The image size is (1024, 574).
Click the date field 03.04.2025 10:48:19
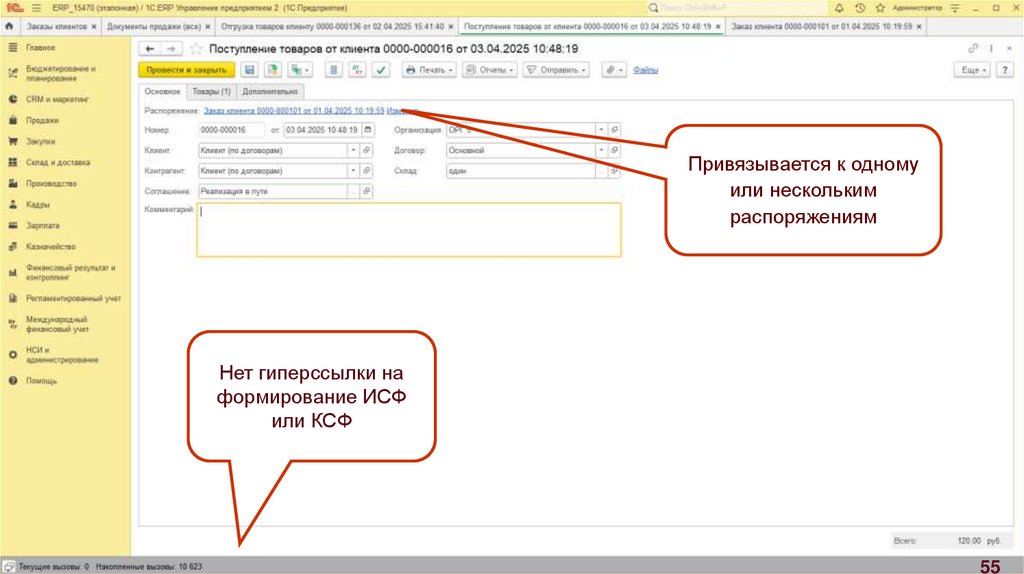click(323, 130)
